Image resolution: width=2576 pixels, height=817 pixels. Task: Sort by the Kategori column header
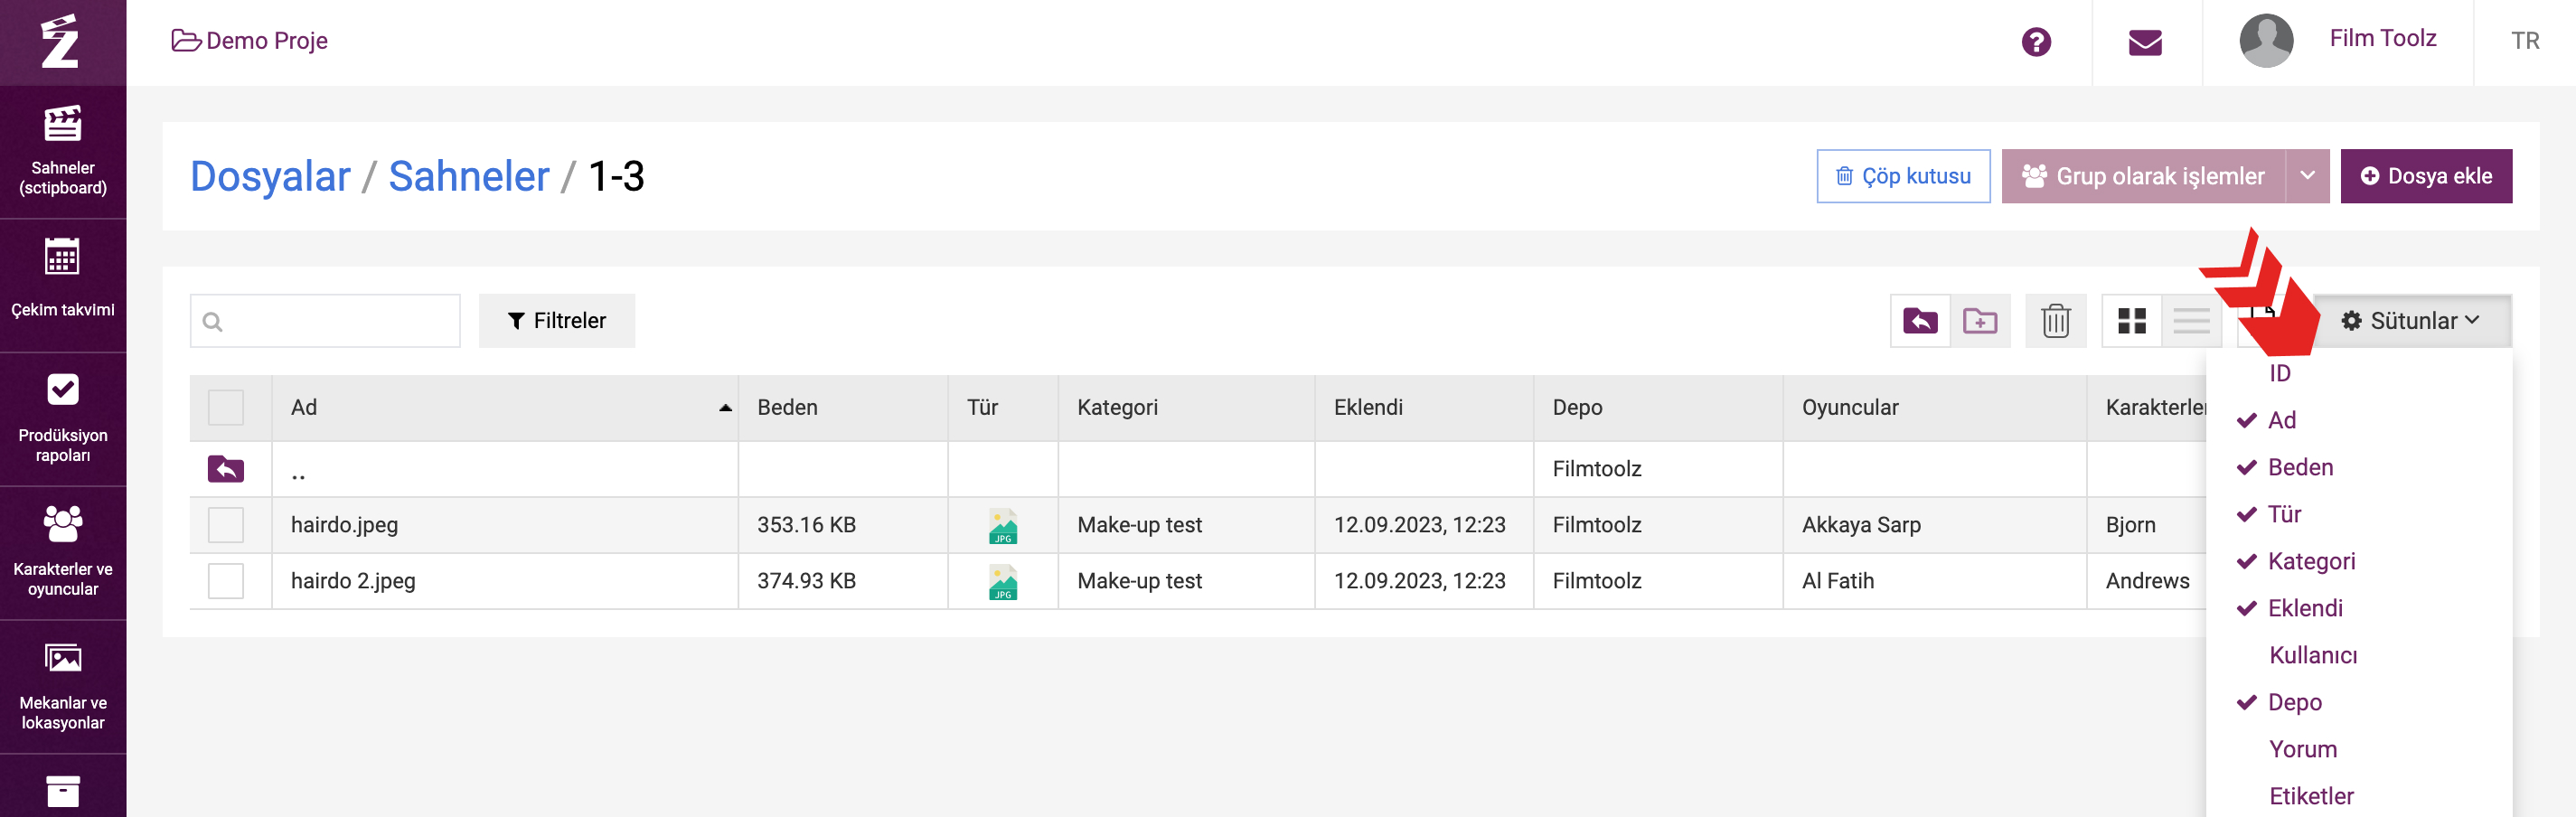1186,408
